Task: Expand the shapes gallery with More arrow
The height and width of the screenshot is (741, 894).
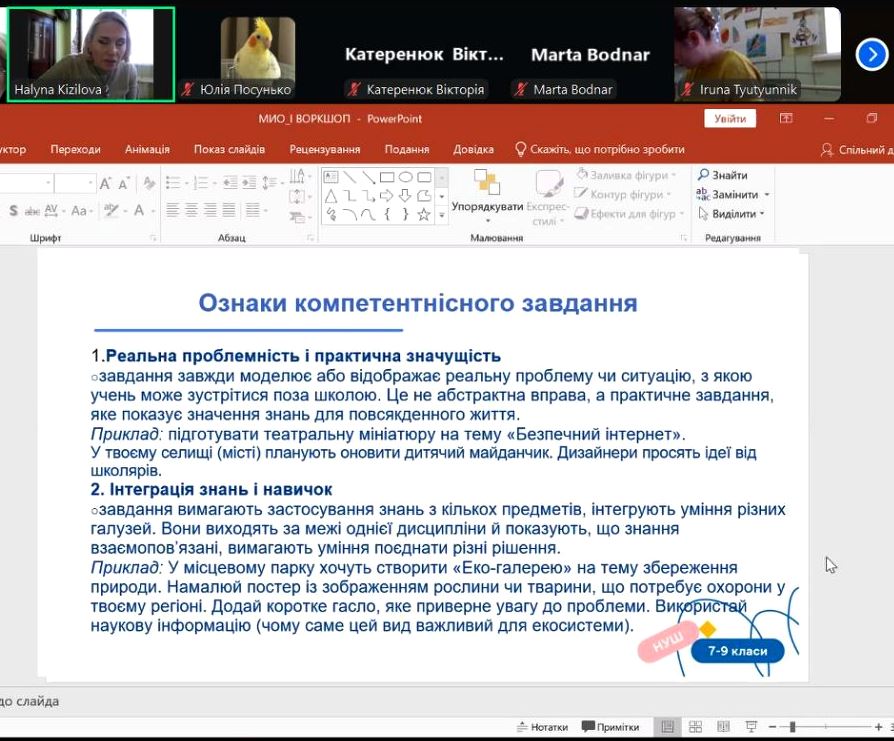Action: tap(442, 214)
